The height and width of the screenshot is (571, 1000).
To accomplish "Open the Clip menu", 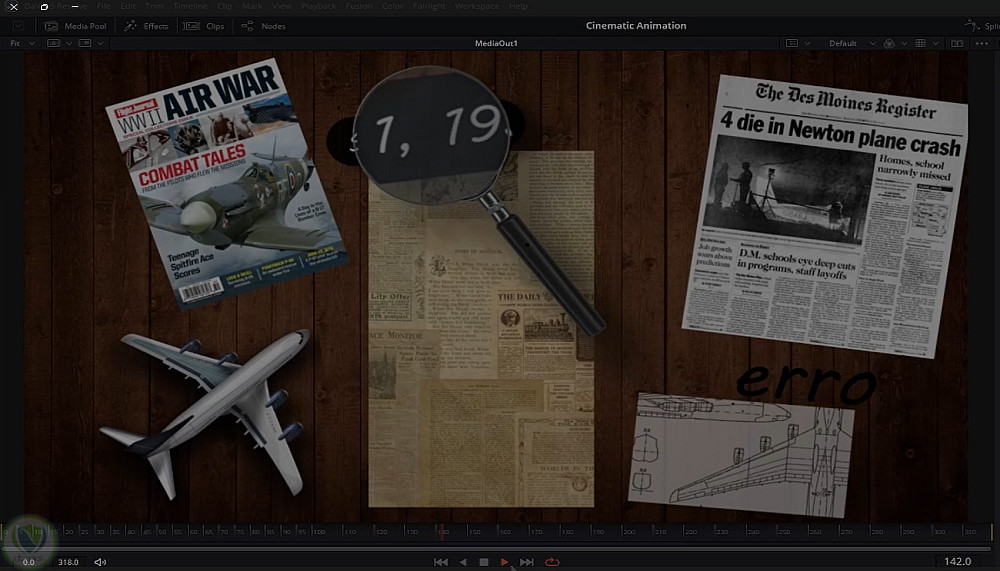I will pos(224,6).
